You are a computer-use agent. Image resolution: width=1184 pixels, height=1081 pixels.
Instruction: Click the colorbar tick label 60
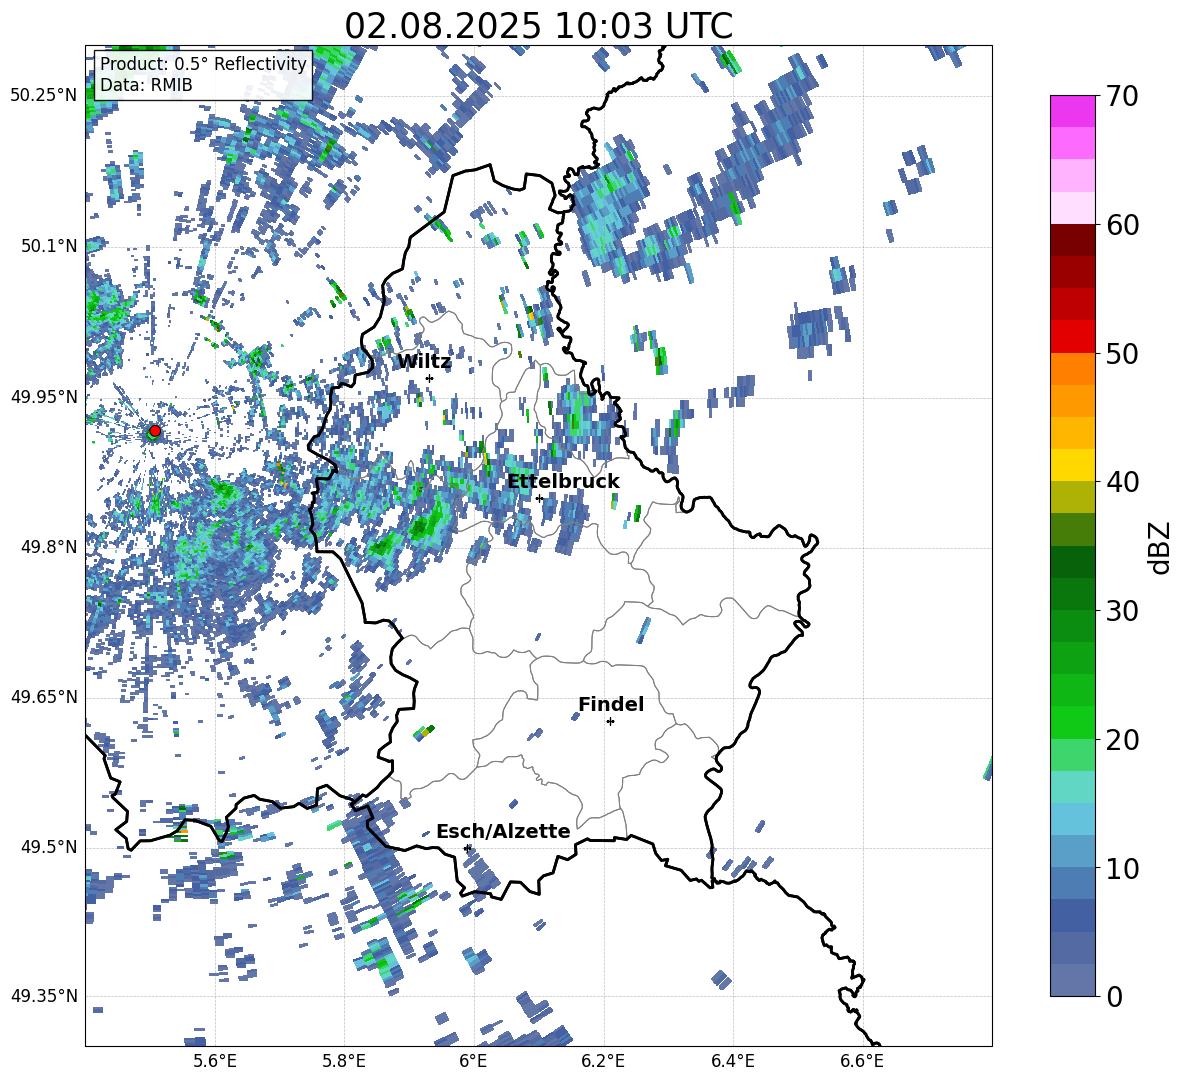(x=1122, y=225)
